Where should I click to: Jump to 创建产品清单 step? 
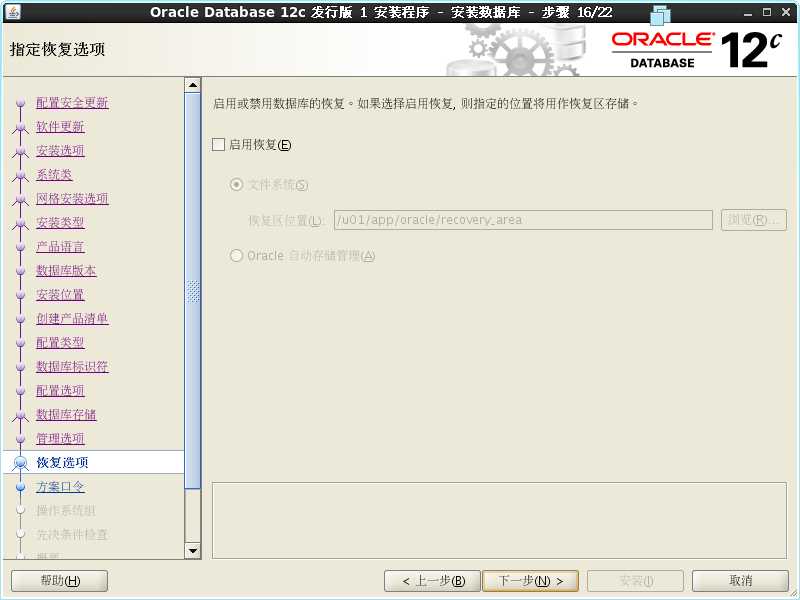pyautogui.click(x=72, y=318)
